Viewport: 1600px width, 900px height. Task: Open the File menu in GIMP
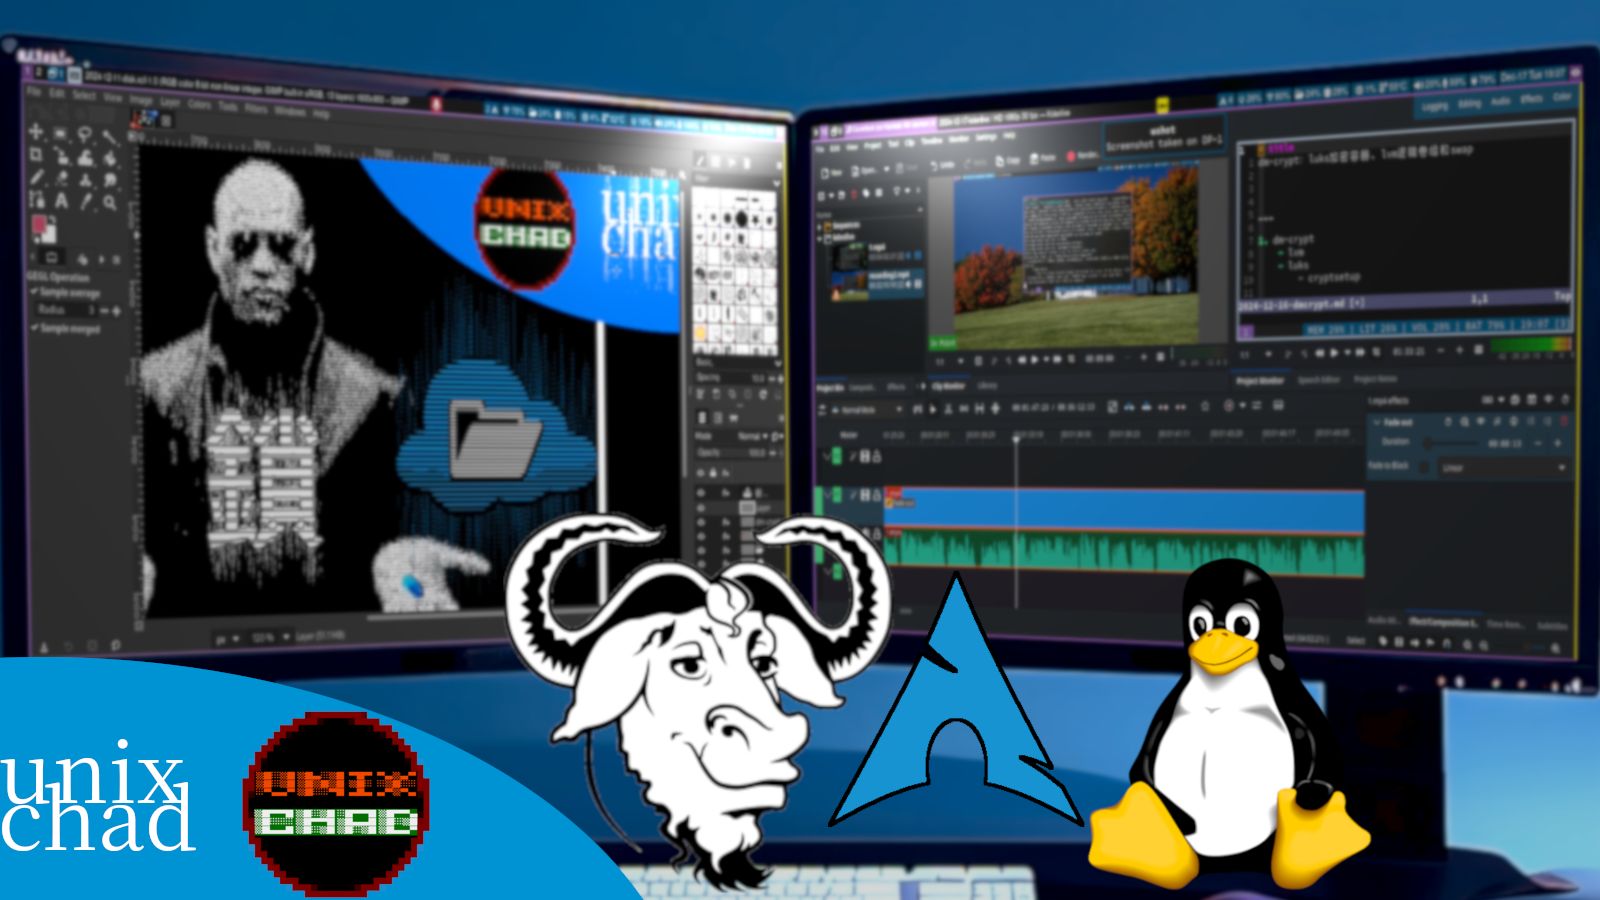[34, 91]
